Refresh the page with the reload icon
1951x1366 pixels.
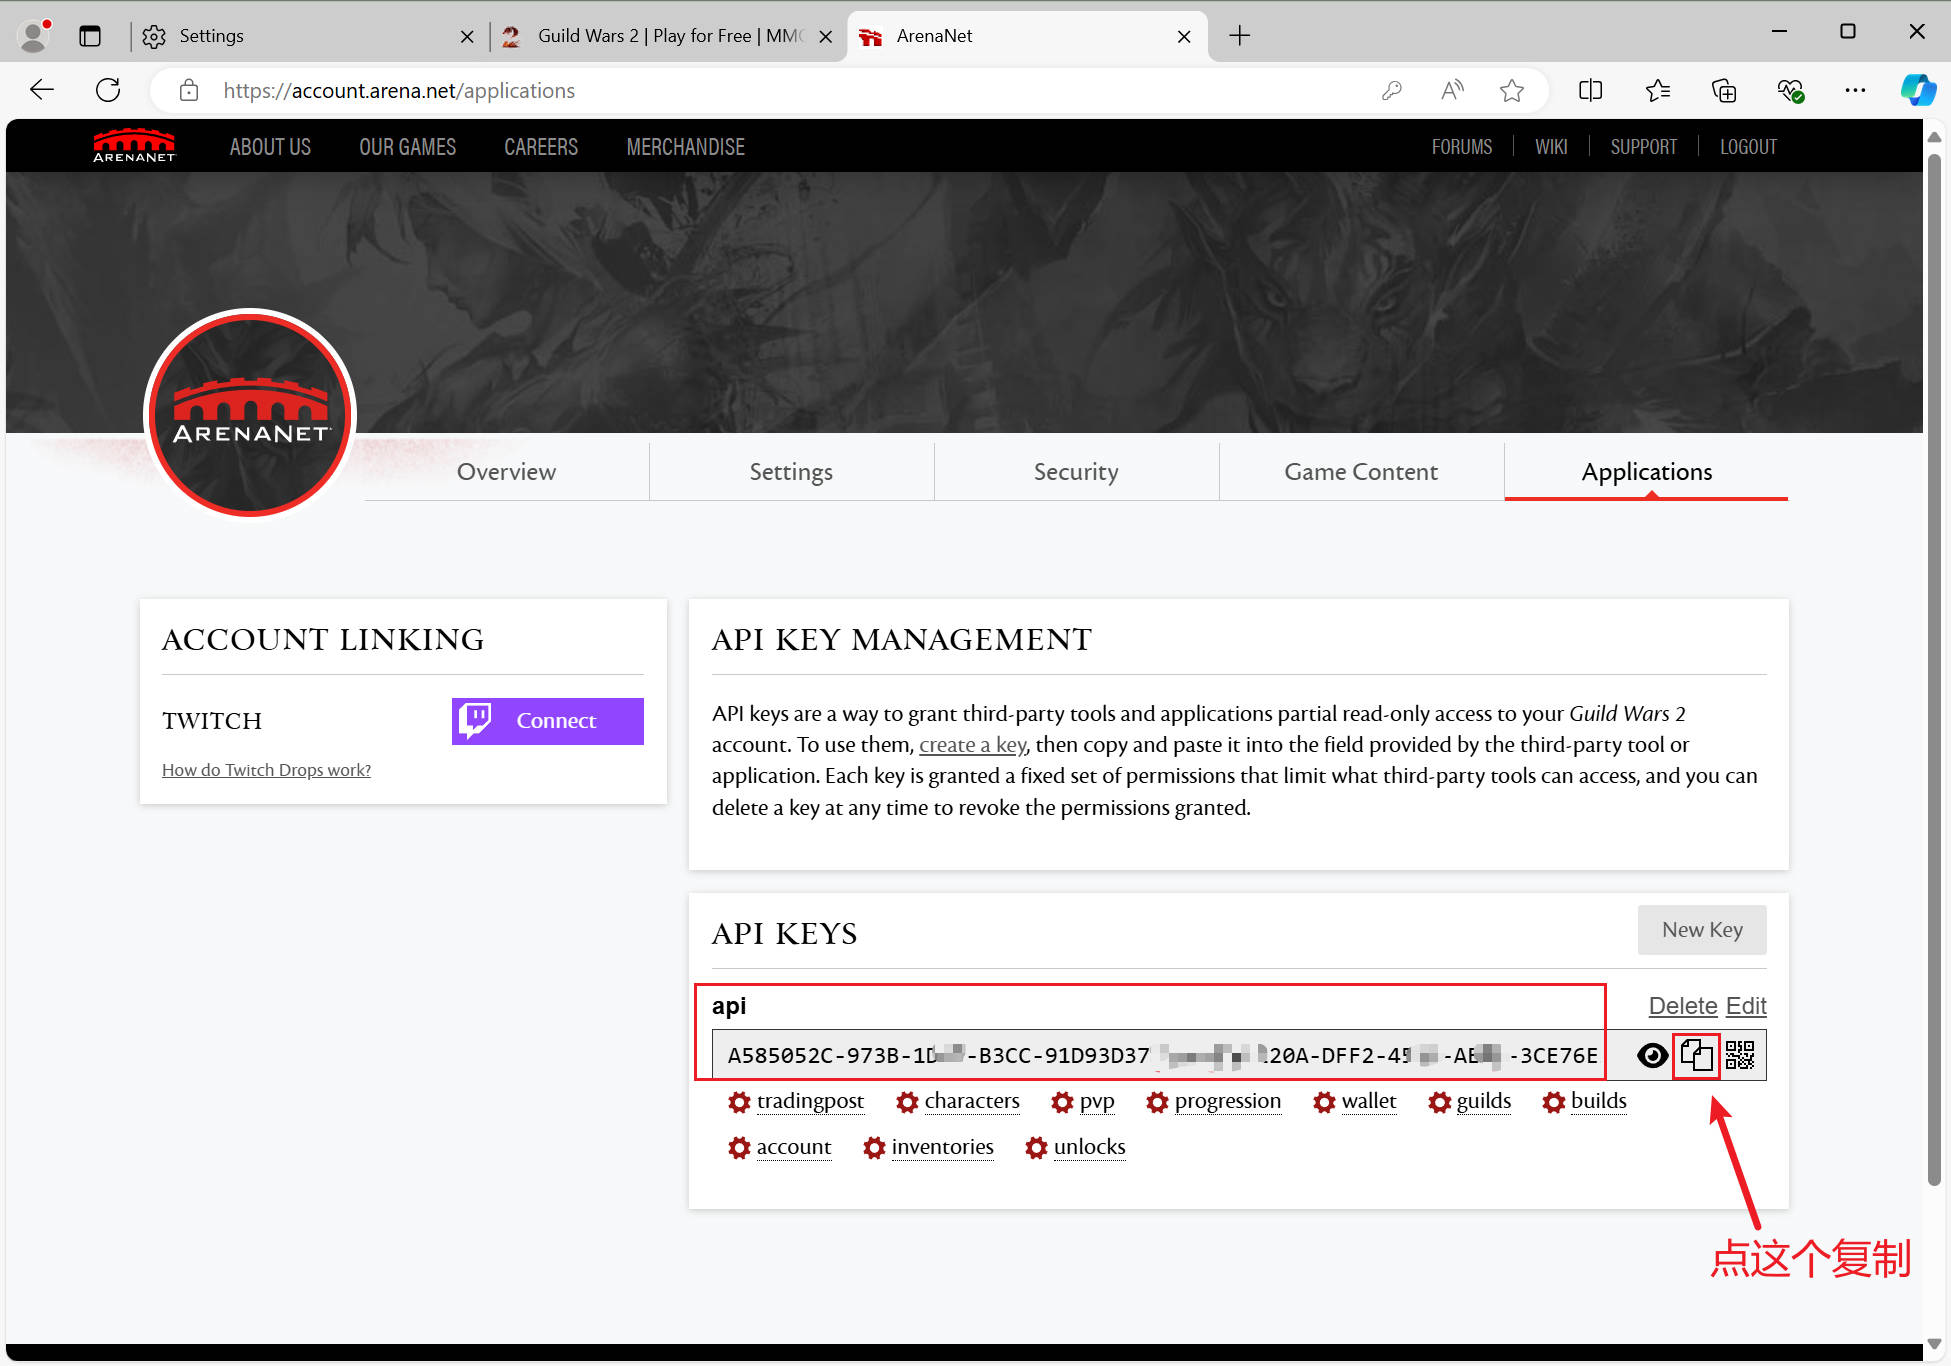coord(108,90)
